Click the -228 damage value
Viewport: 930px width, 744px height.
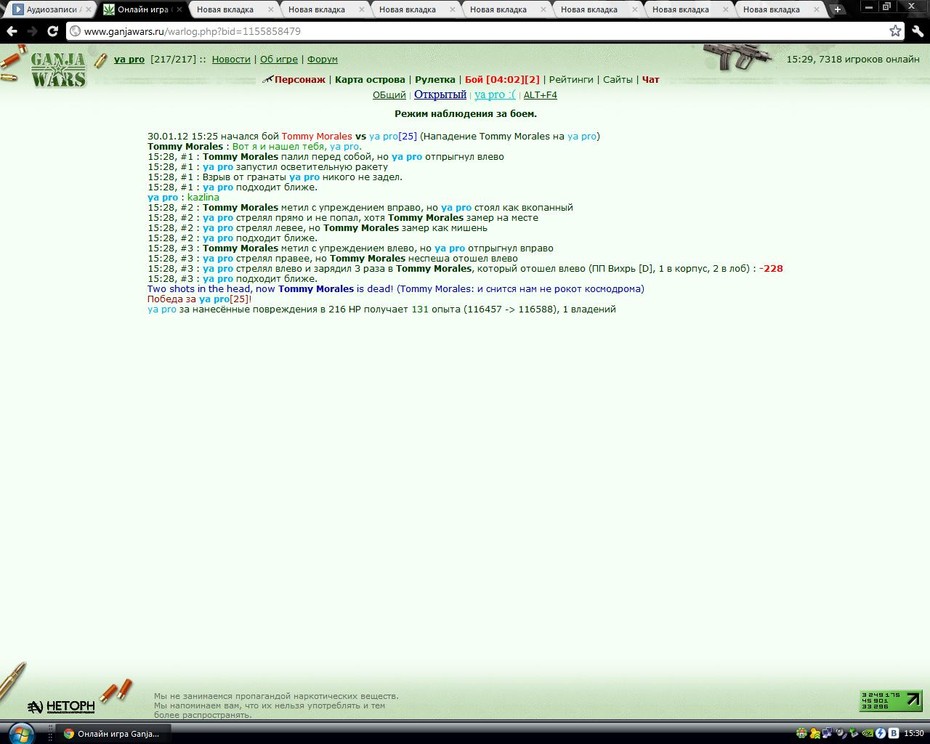click(771, 269)
